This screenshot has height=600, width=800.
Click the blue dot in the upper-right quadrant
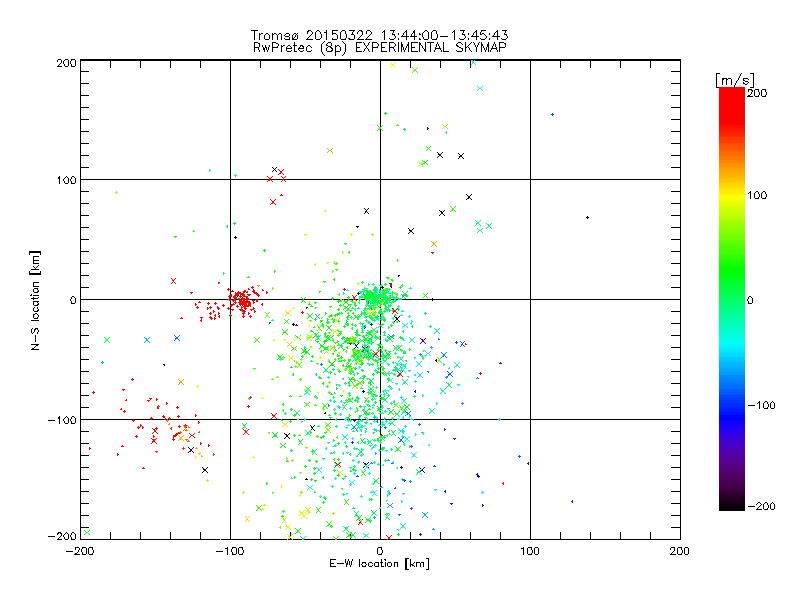tap(552, 114)
